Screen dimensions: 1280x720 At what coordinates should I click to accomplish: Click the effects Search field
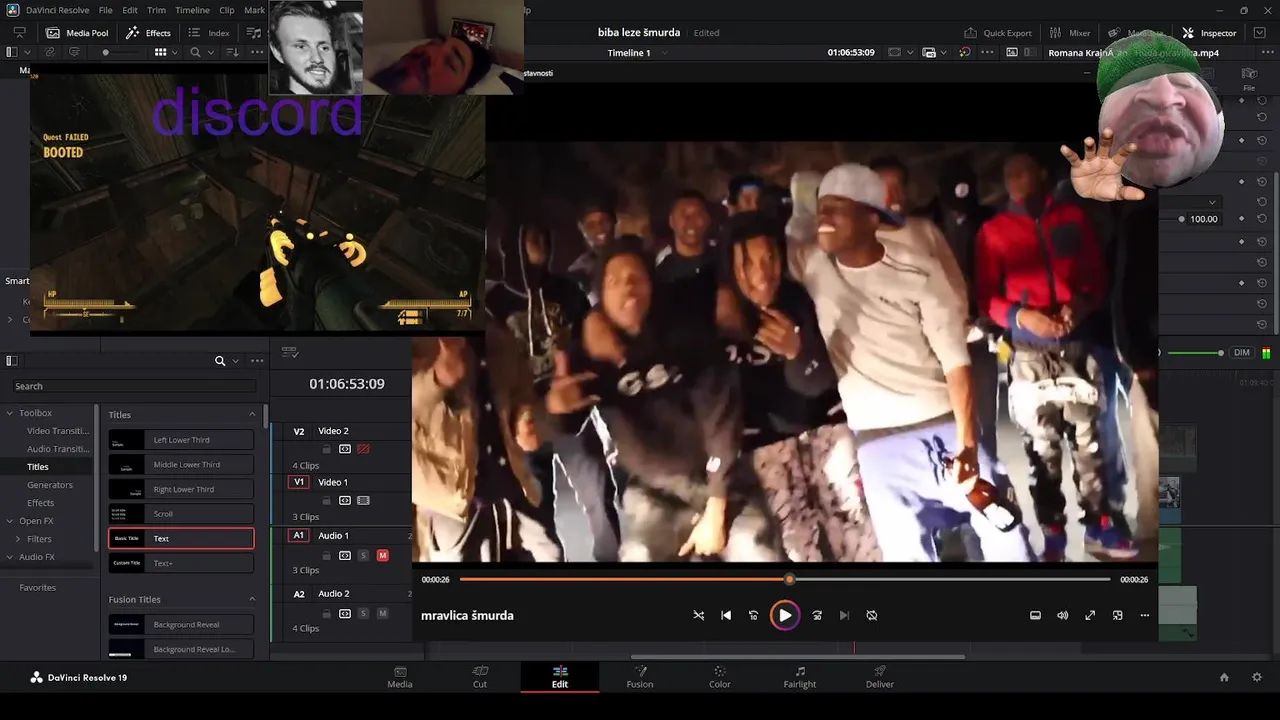tap(134, 386)
